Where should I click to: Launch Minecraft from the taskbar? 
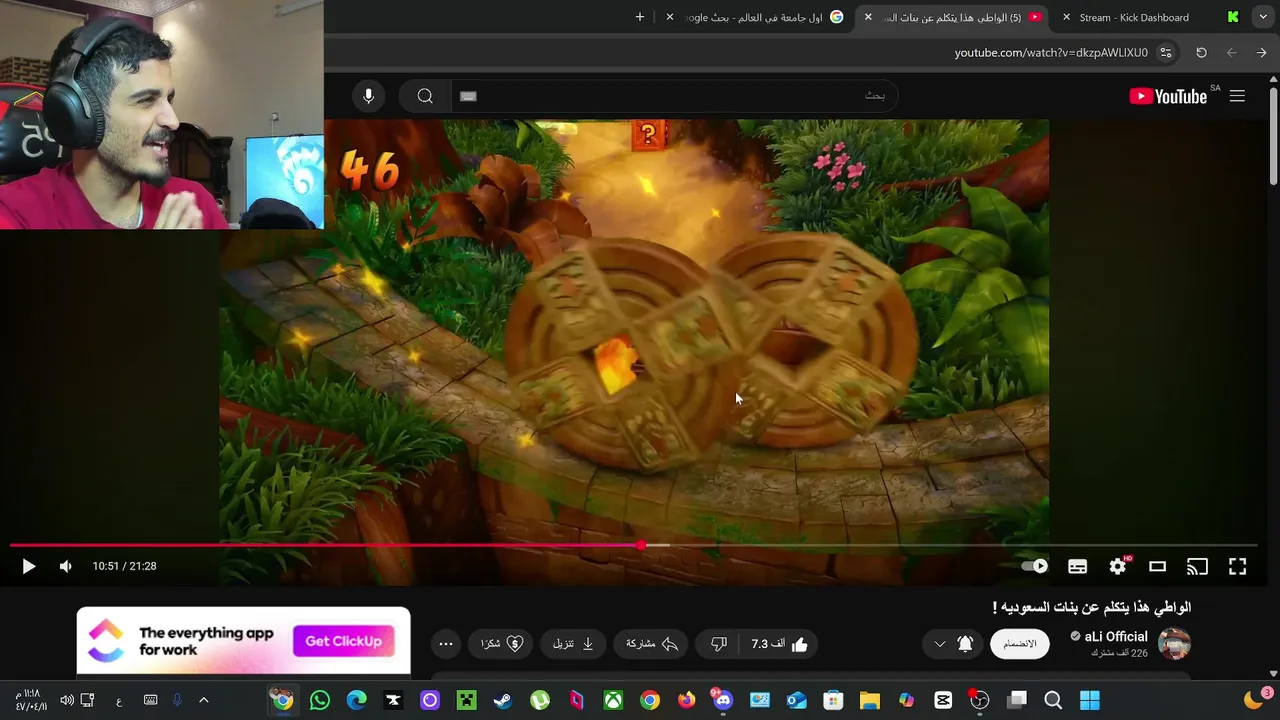[466, 700]
